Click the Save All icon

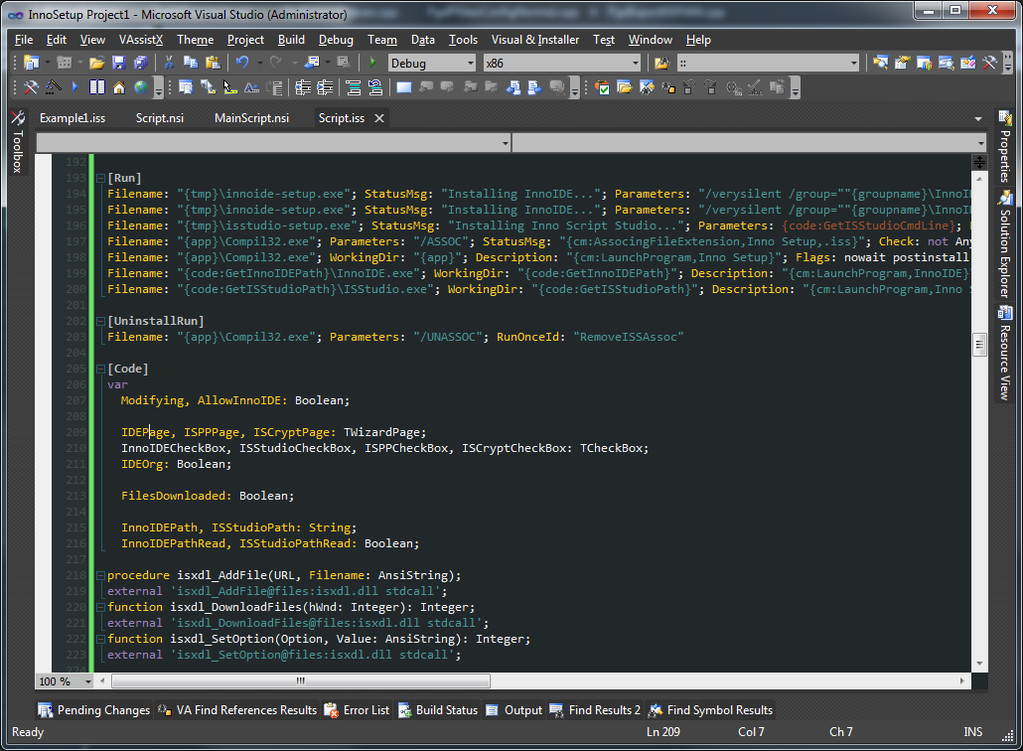click(140, 63)
